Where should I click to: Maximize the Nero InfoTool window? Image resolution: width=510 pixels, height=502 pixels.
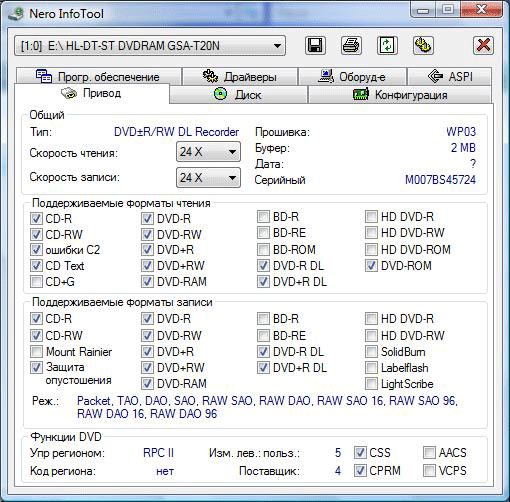click(x=447, y=10)
